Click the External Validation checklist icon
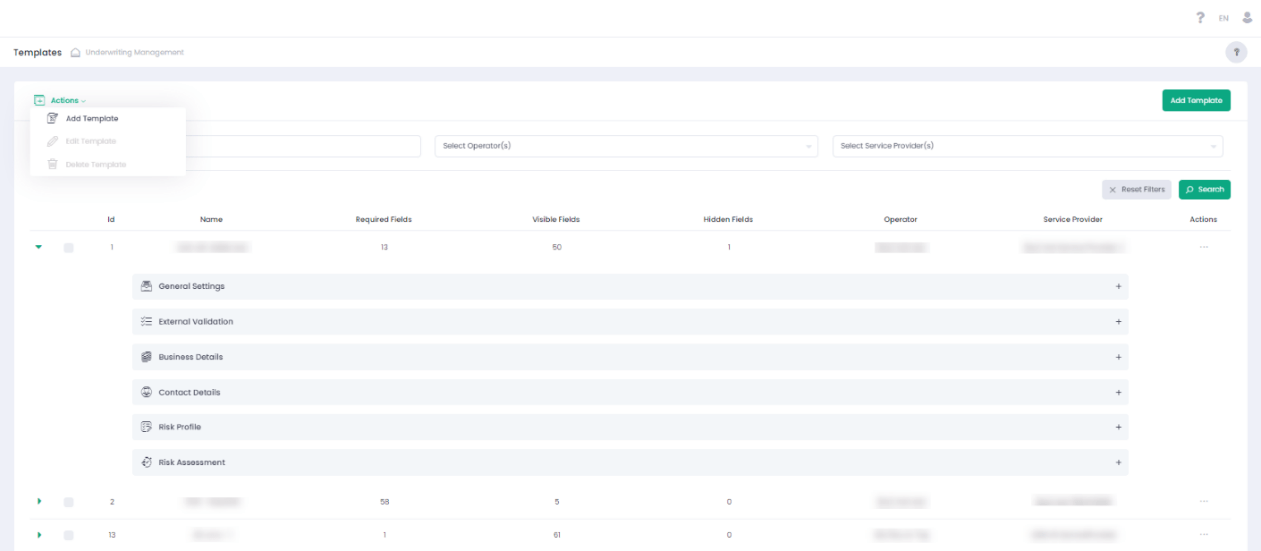This screenshot has width=1261, height=551. (x=146, y=322)
